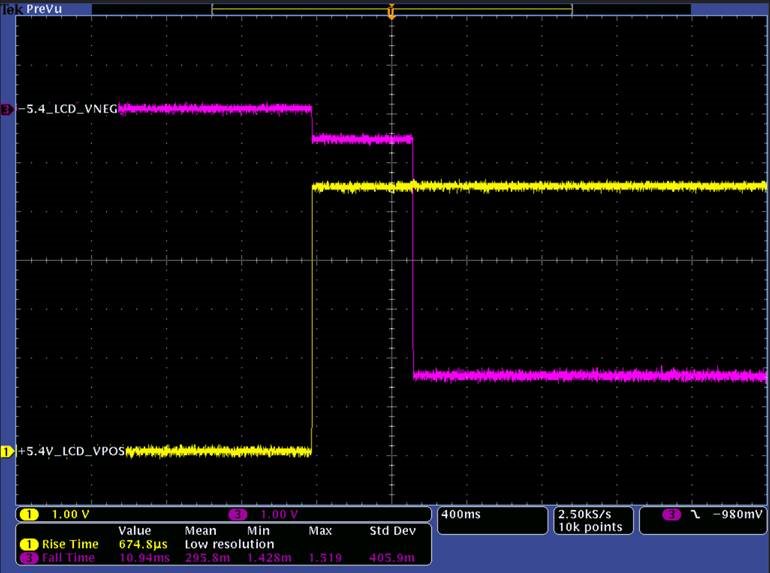Select the -5.4_LCD_VNEG waveform label
Viewport: 770px width, 573px height.
(67, 109)
